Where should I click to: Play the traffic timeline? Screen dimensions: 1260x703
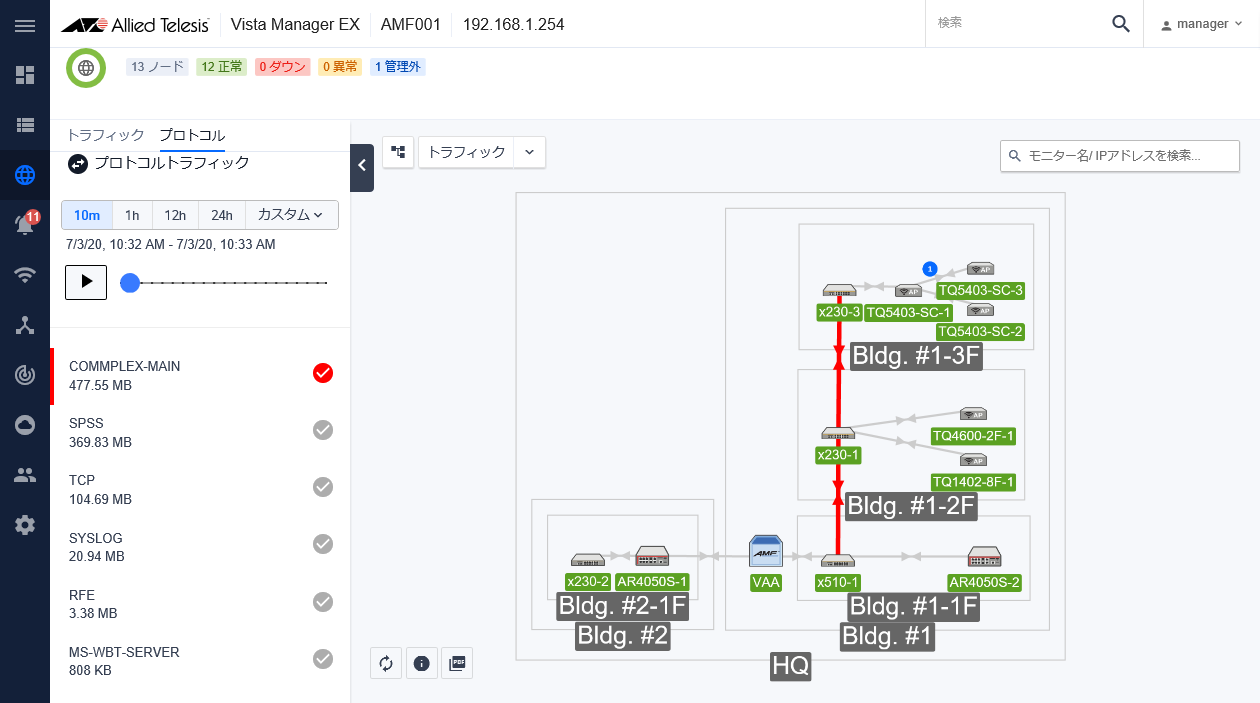click(x=86, y=282)
